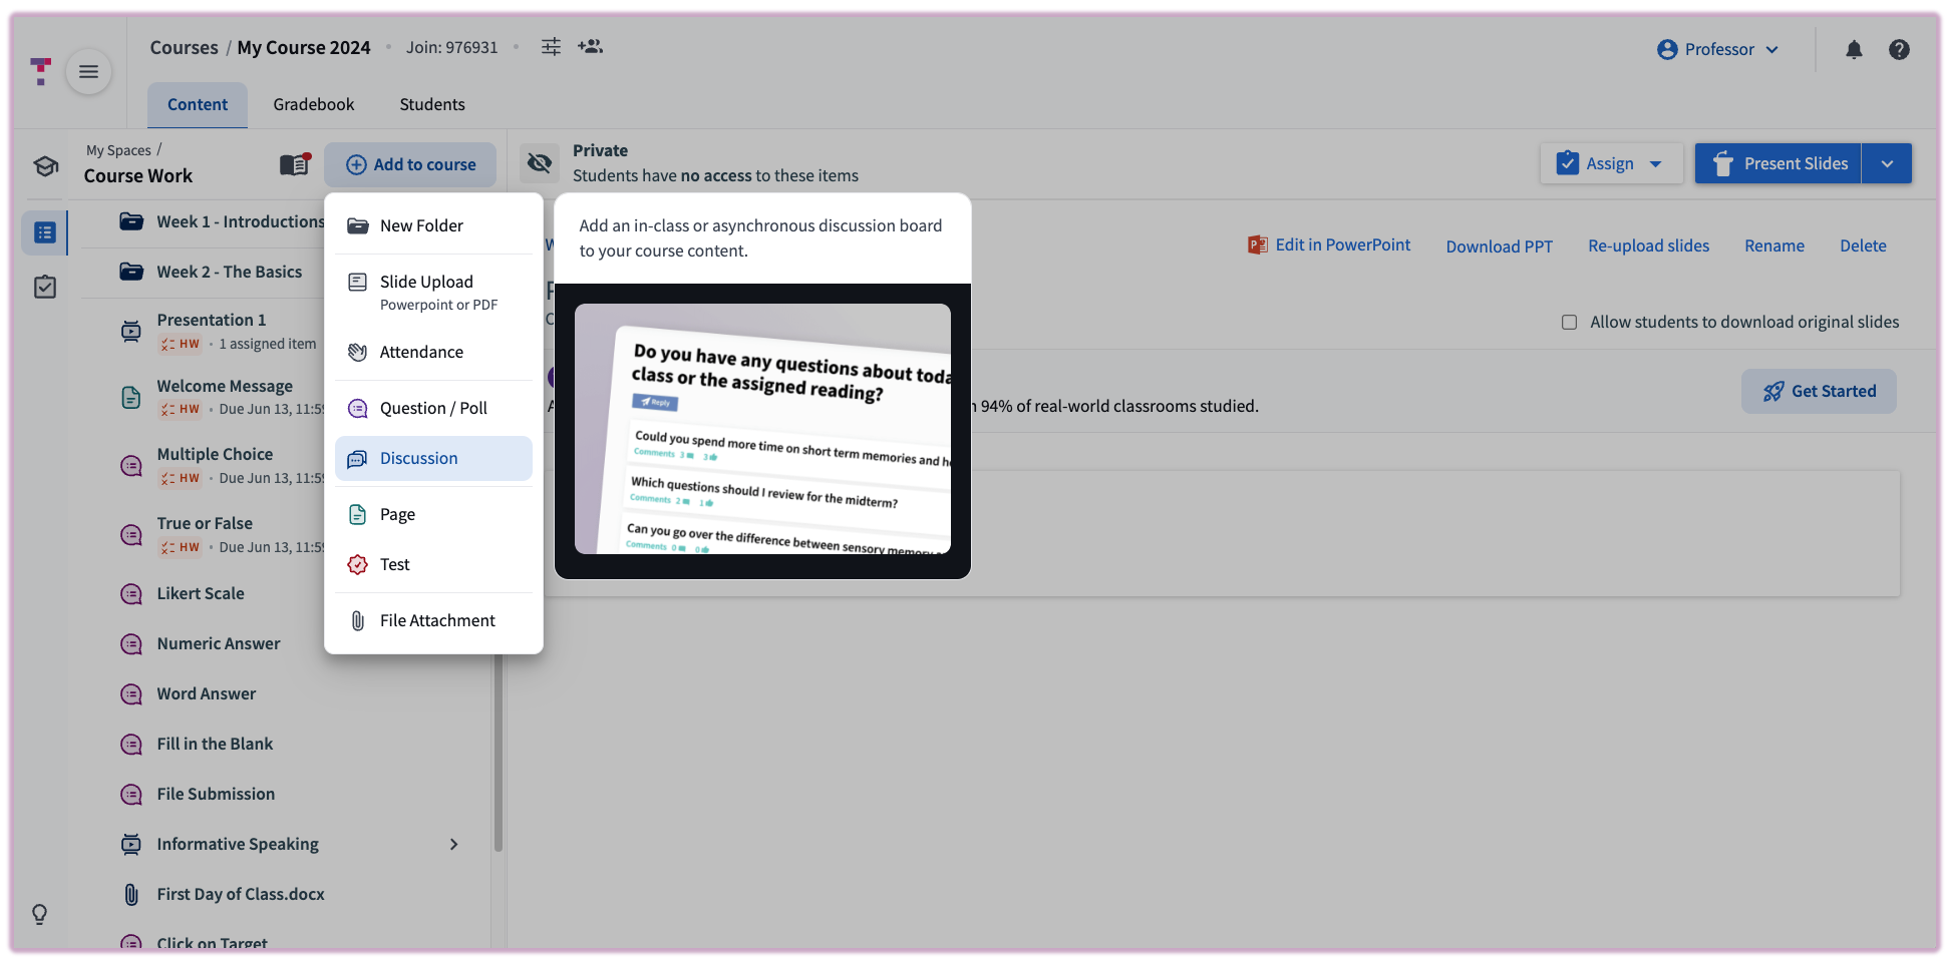Click the book library icon
Screen dimensions: 1946x960
[x=294, y=165]
